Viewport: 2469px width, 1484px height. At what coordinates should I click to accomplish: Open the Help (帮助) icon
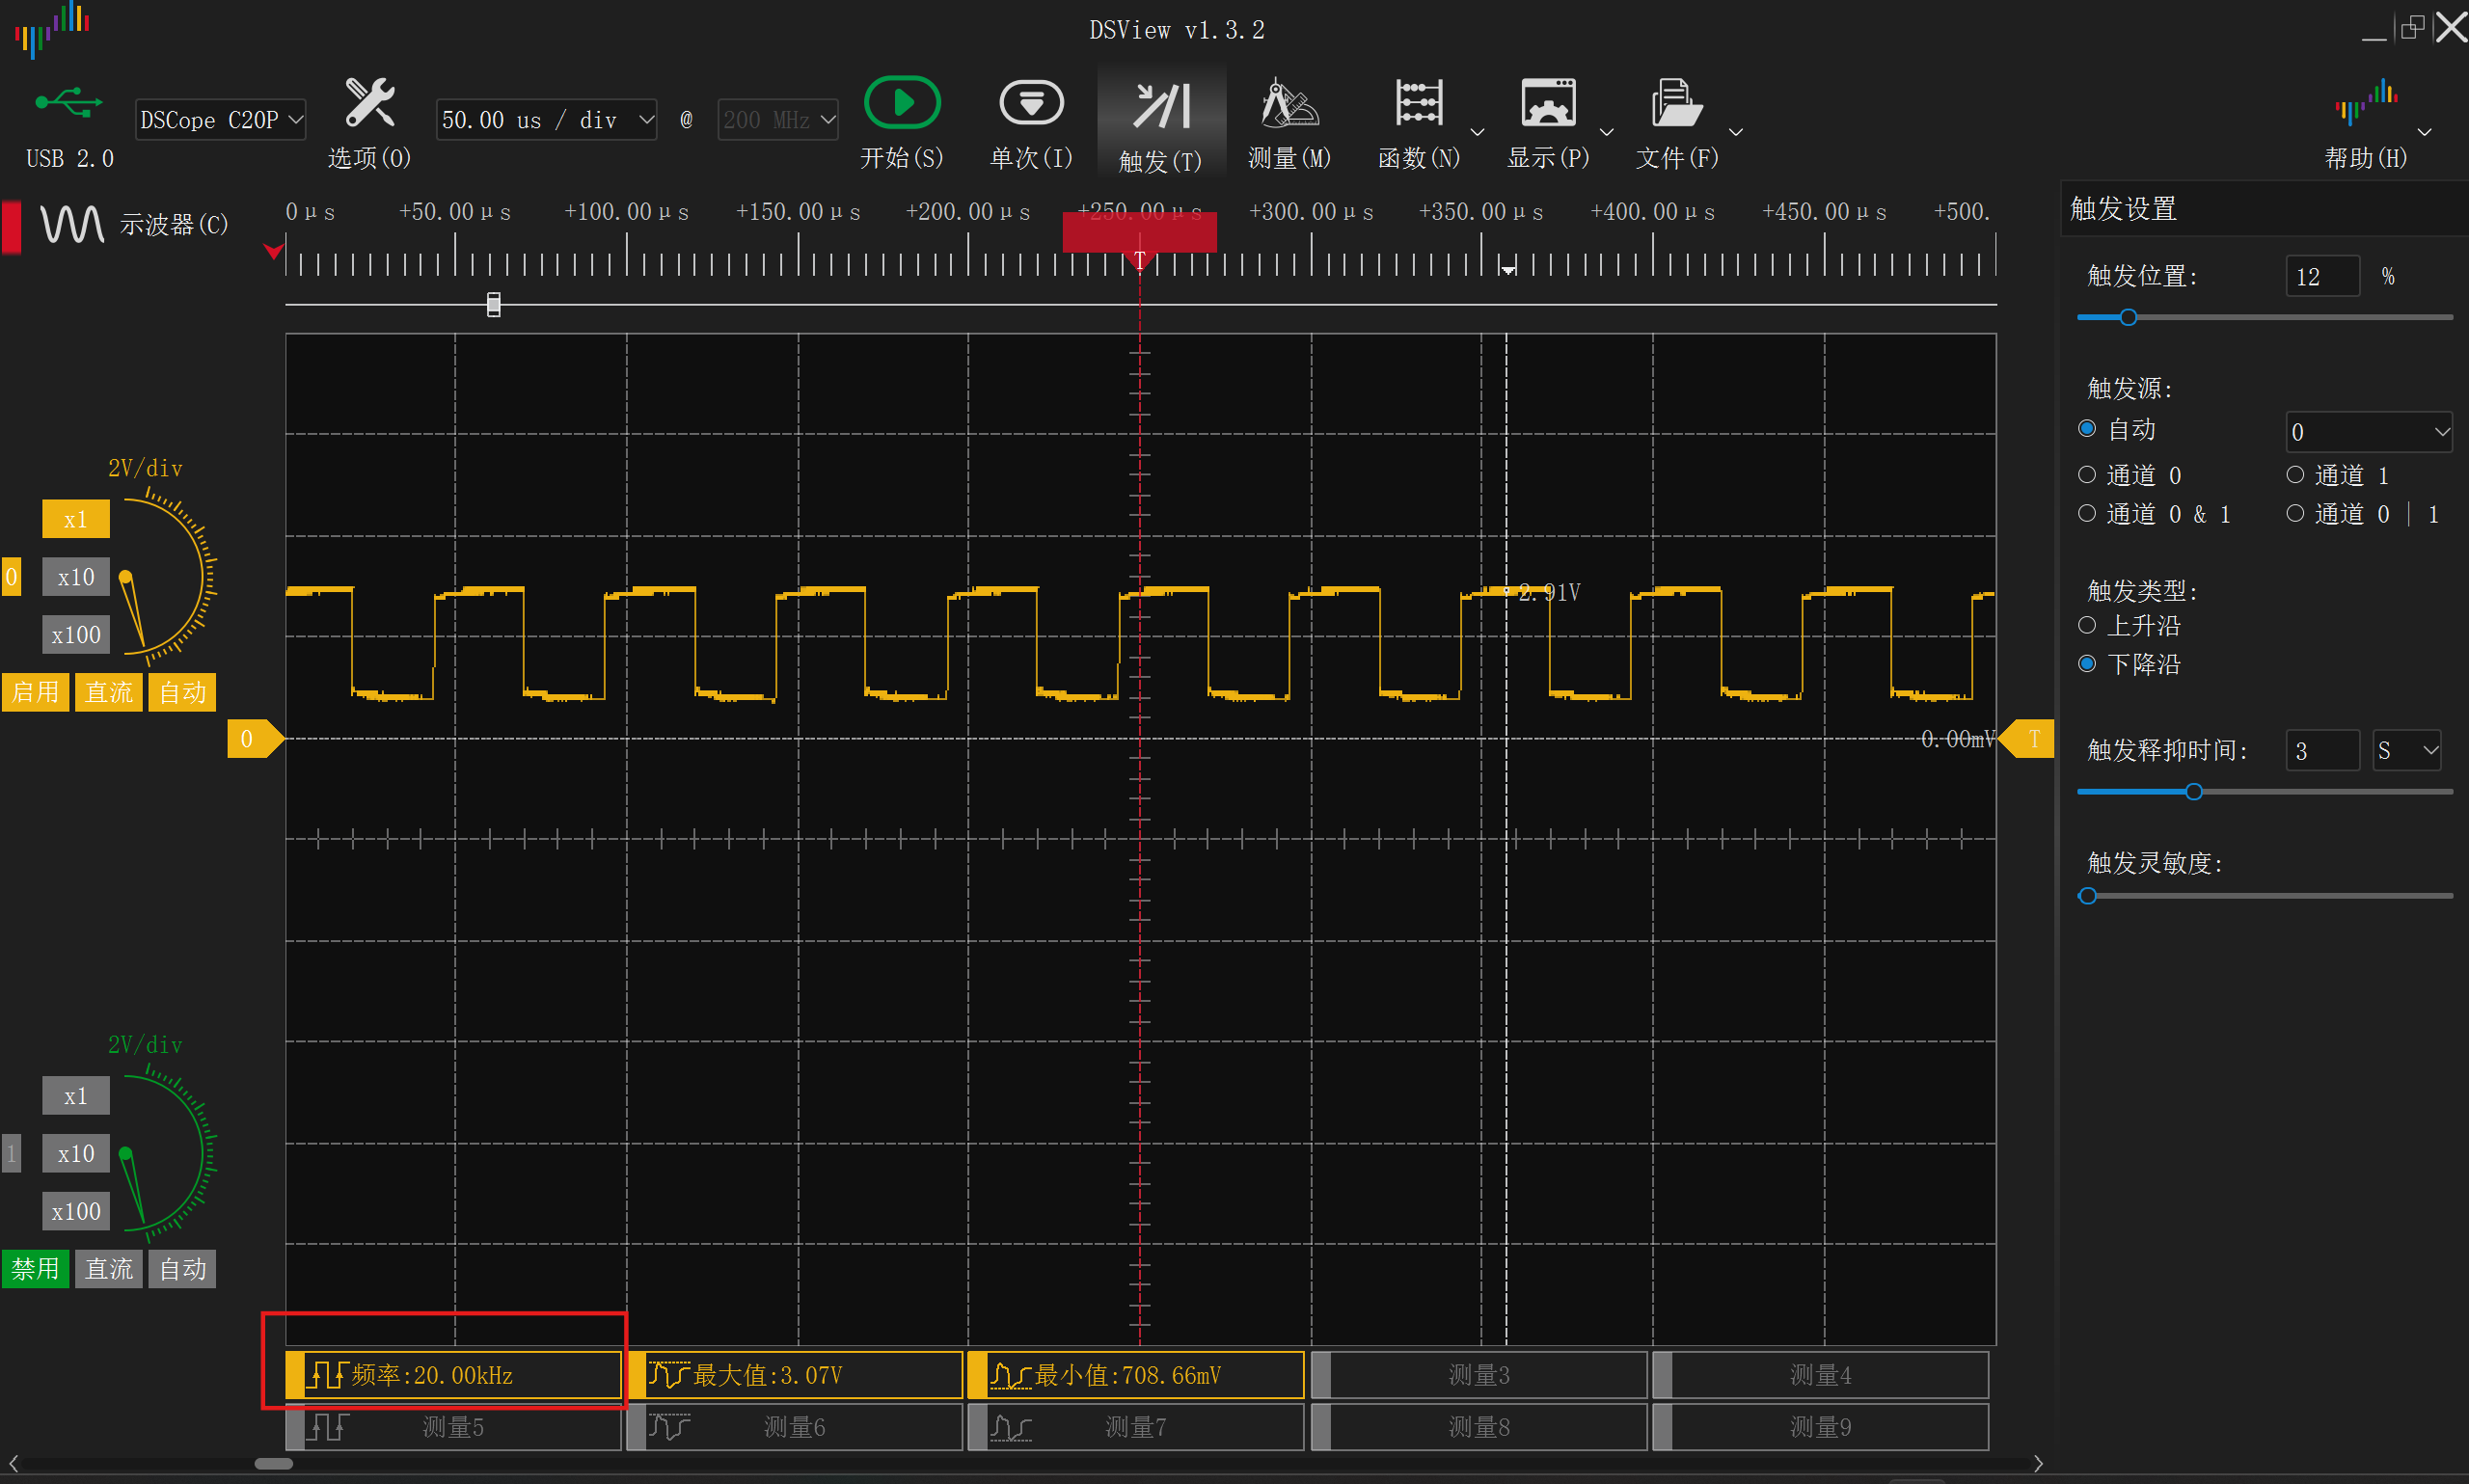[2365, 103]
